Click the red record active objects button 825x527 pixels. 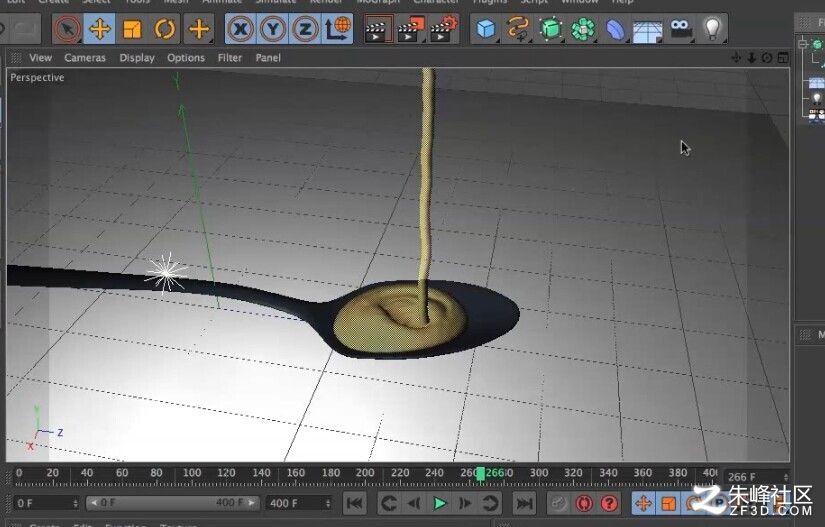pos(583,503)
